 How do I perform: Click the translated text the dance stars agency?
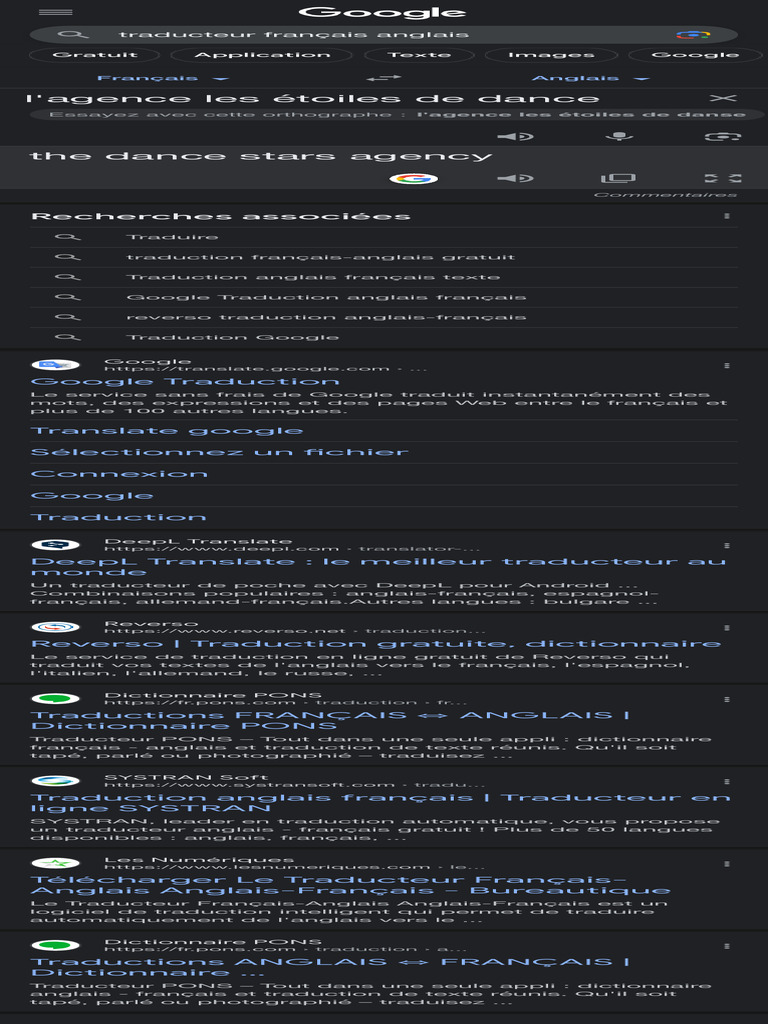(x=261, y=156)
